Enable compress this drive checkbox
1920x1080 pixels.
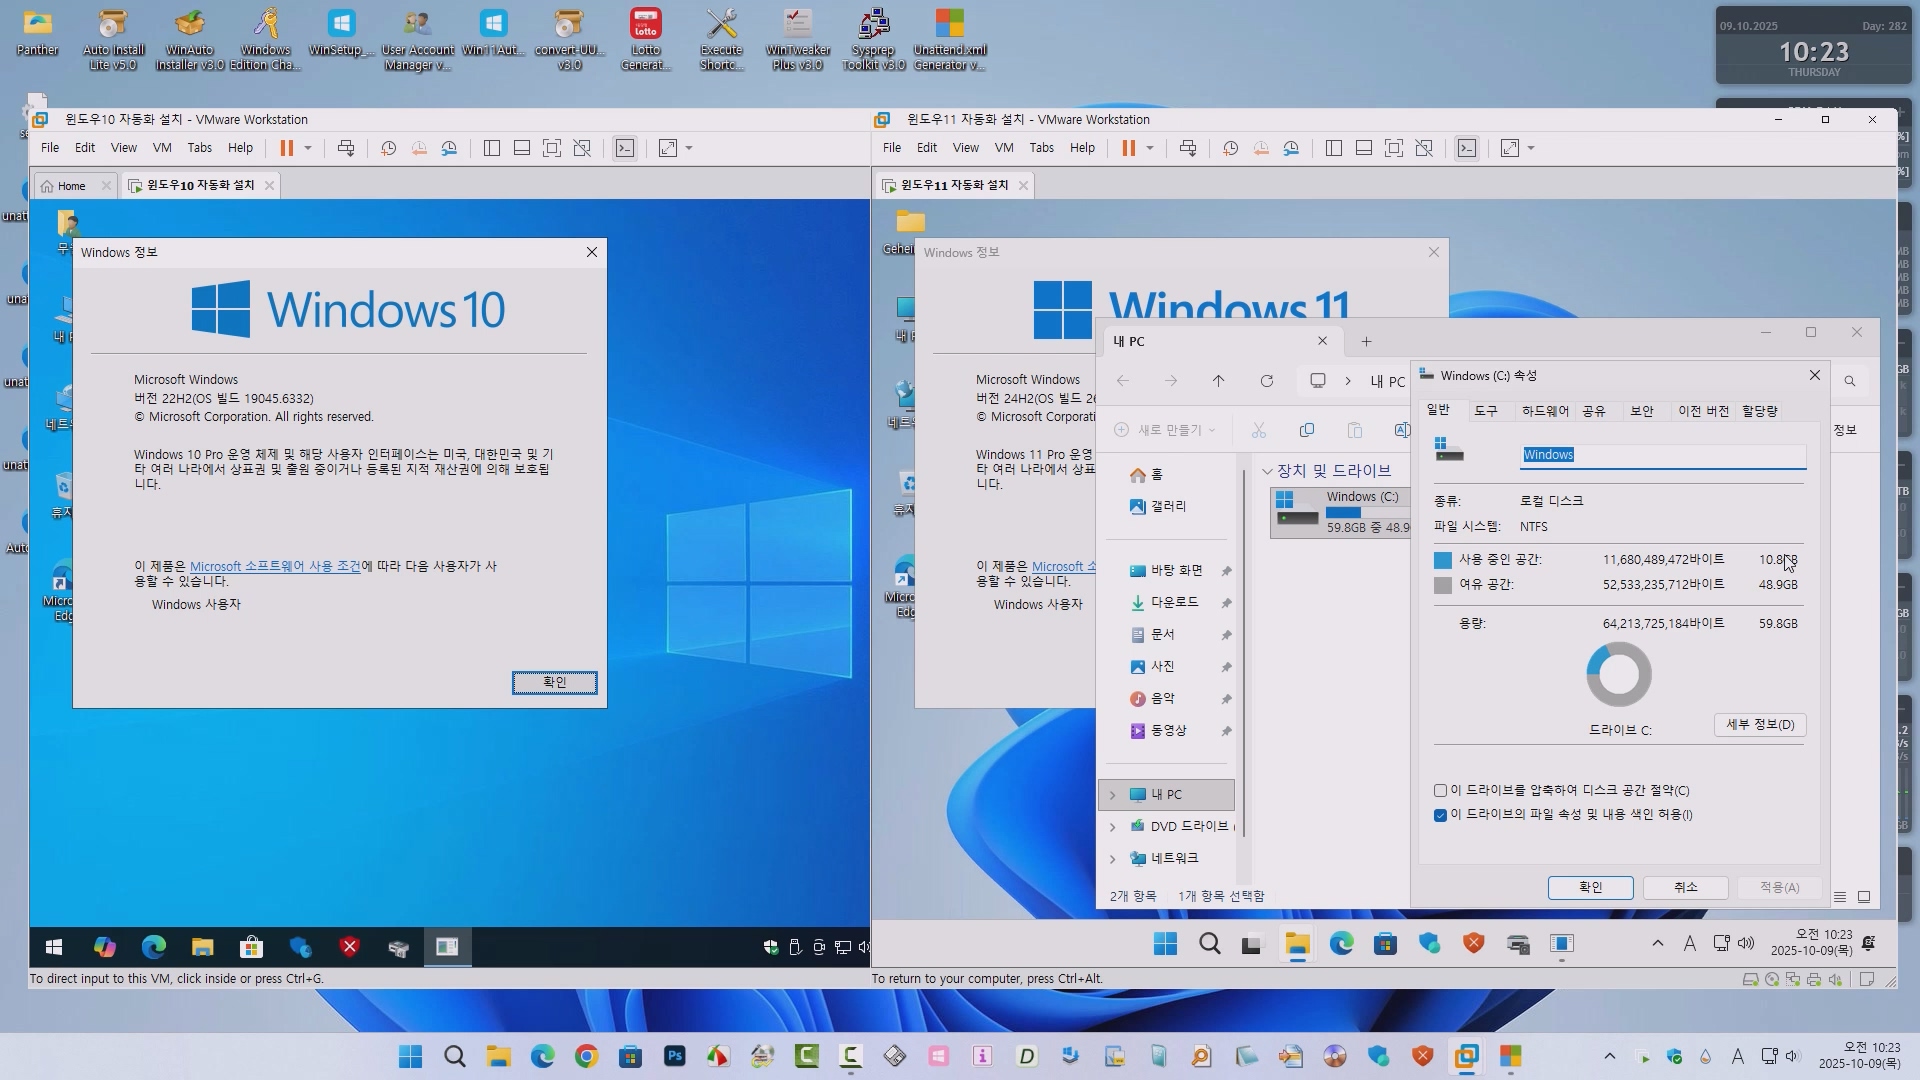1441,790
